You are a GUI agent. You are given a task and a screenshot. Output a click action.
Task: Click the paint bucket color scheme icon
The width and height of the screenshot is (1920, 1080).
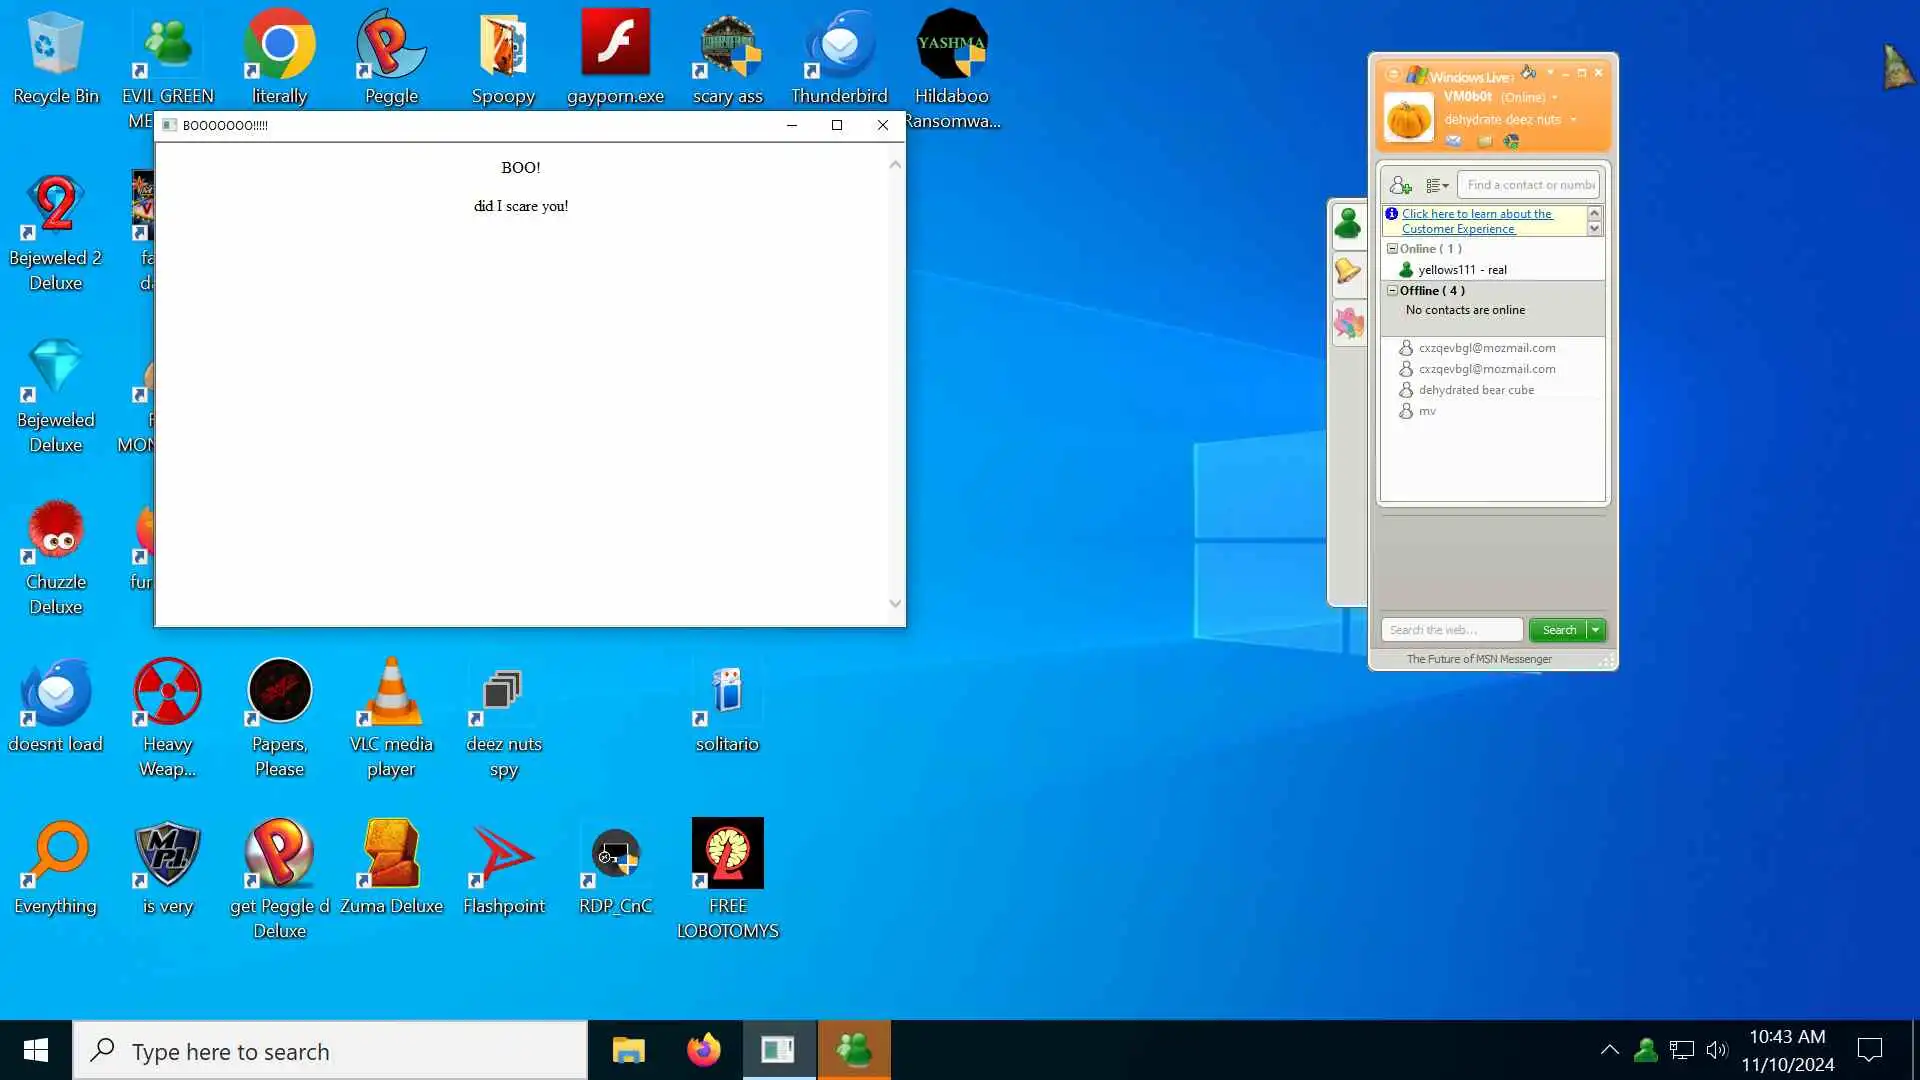(1528, 72)
